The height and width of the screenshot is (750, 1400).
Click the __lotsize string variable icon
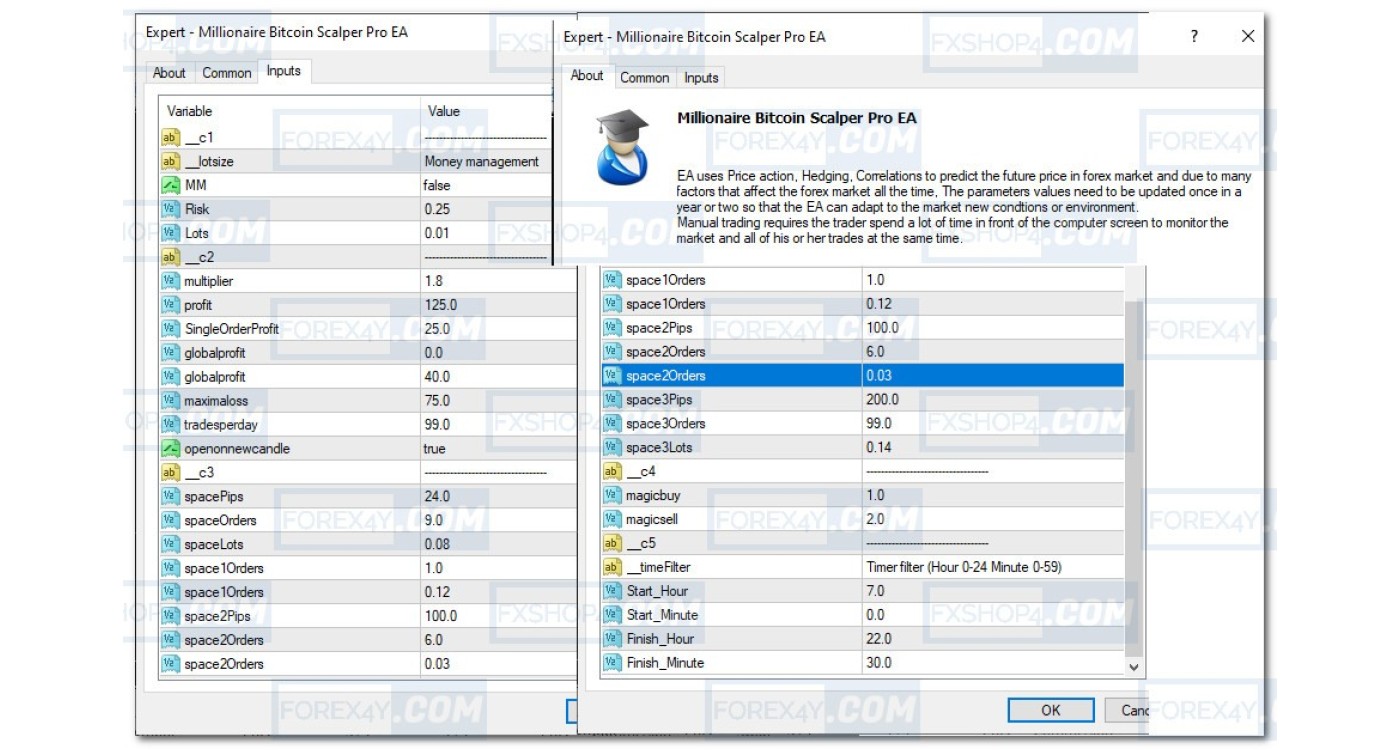[x=170, y=161]
